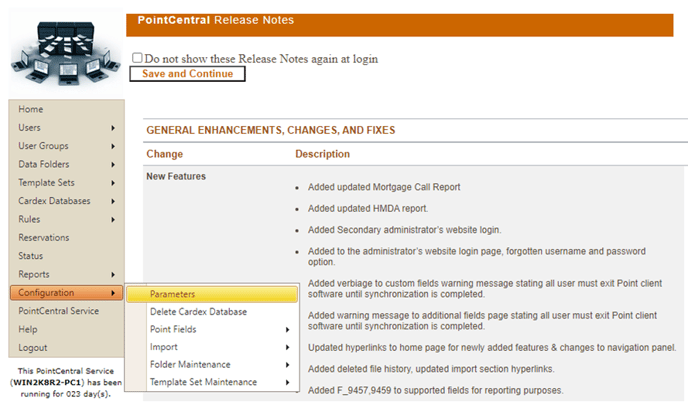This screenshot has width=688, height=405.
Task: Click Save and Continue button
Action: 187,74
